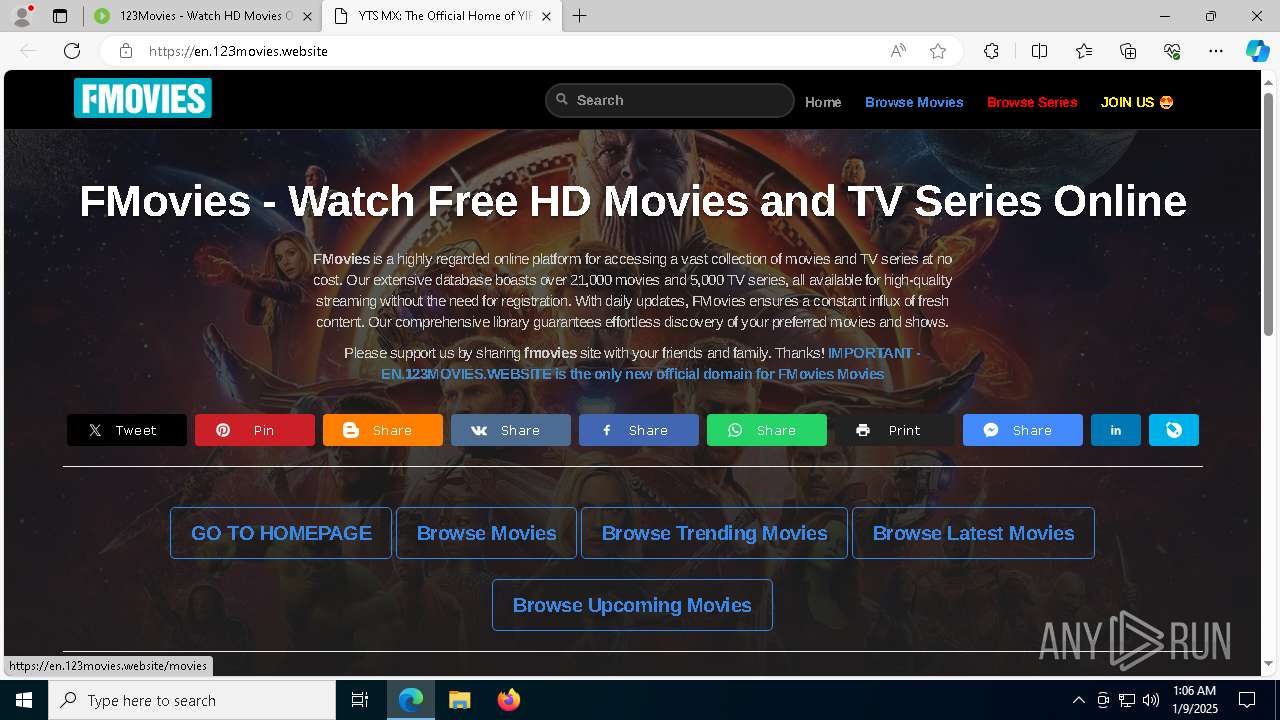Click the Print button
This screenshot has width=1280, height=720.
pos(895,430)
